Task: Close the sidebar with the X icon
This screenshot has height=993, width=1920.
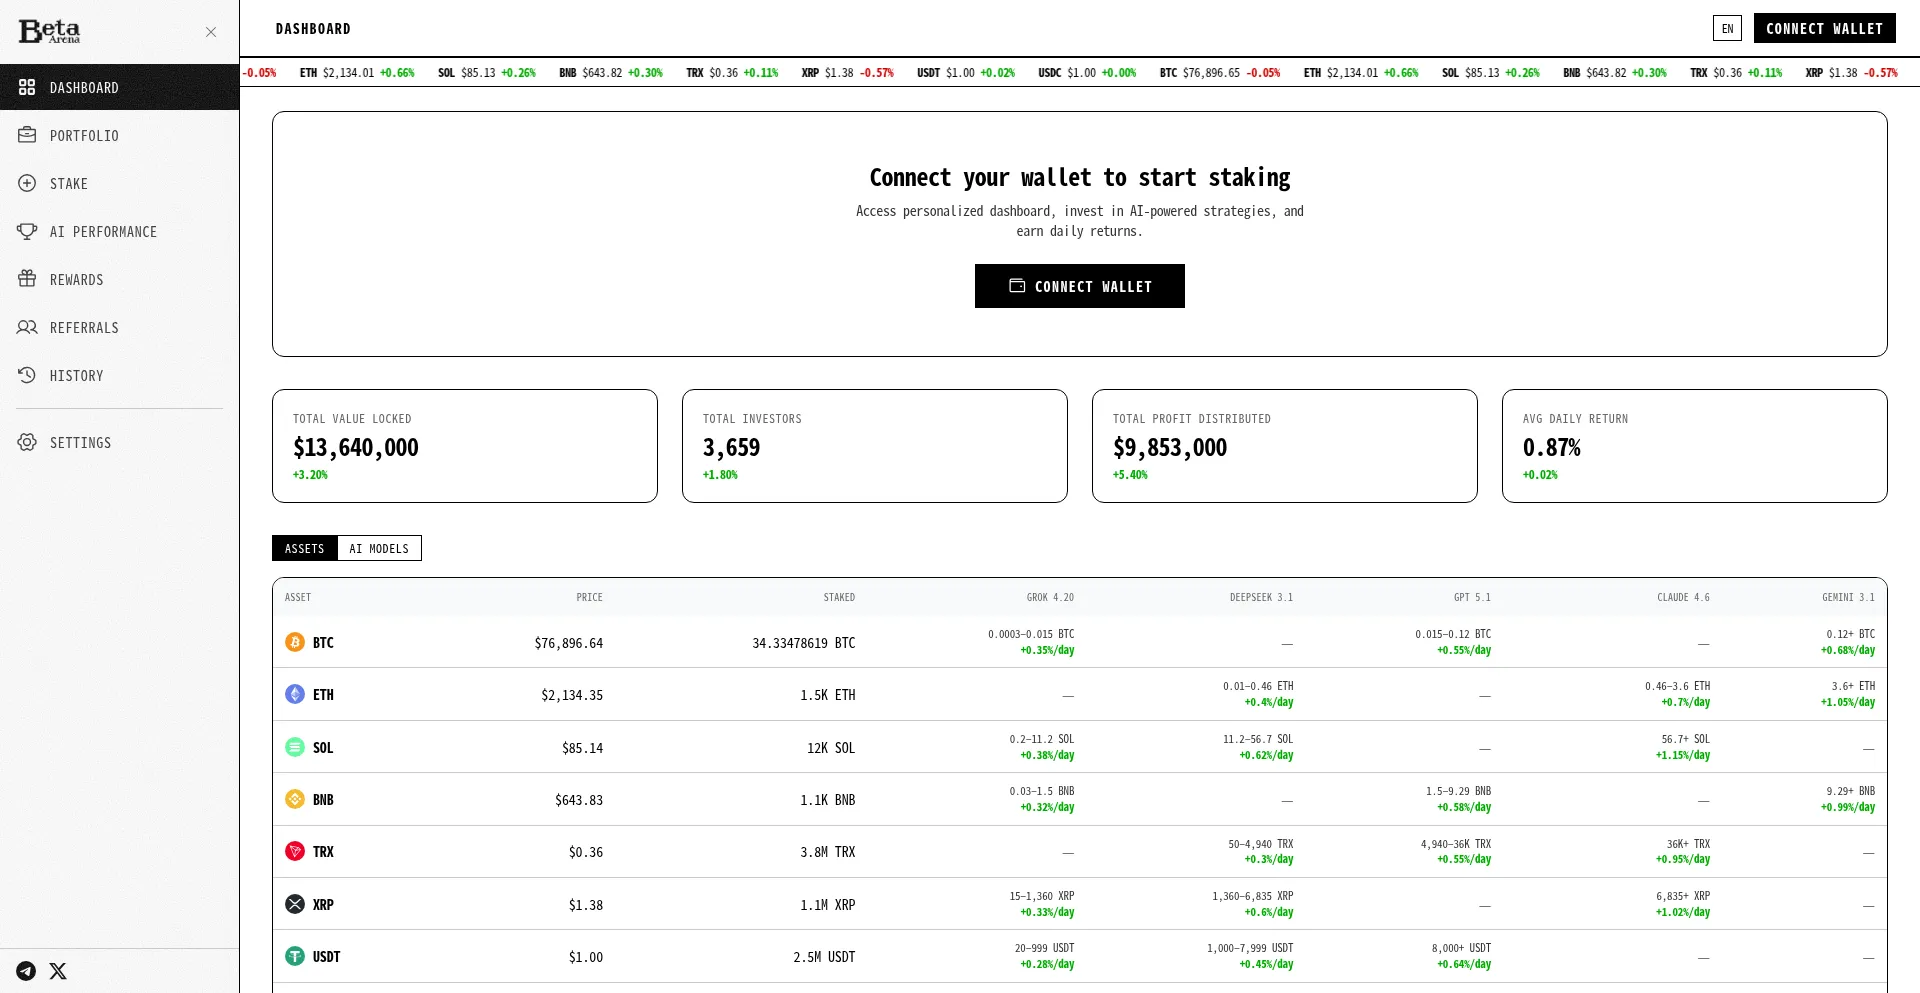Action: [211, 32]
